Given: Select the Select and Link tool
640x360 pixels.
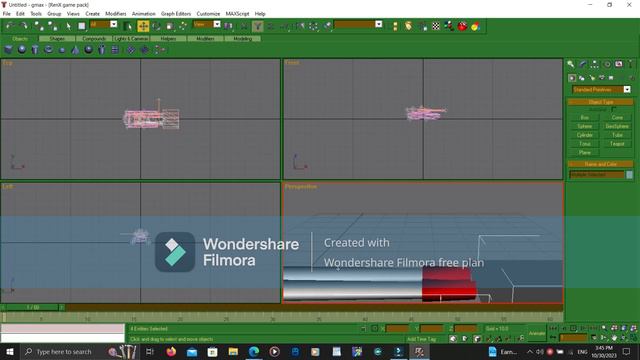Looking at the screenshot, I should click(x=38, y=26).
